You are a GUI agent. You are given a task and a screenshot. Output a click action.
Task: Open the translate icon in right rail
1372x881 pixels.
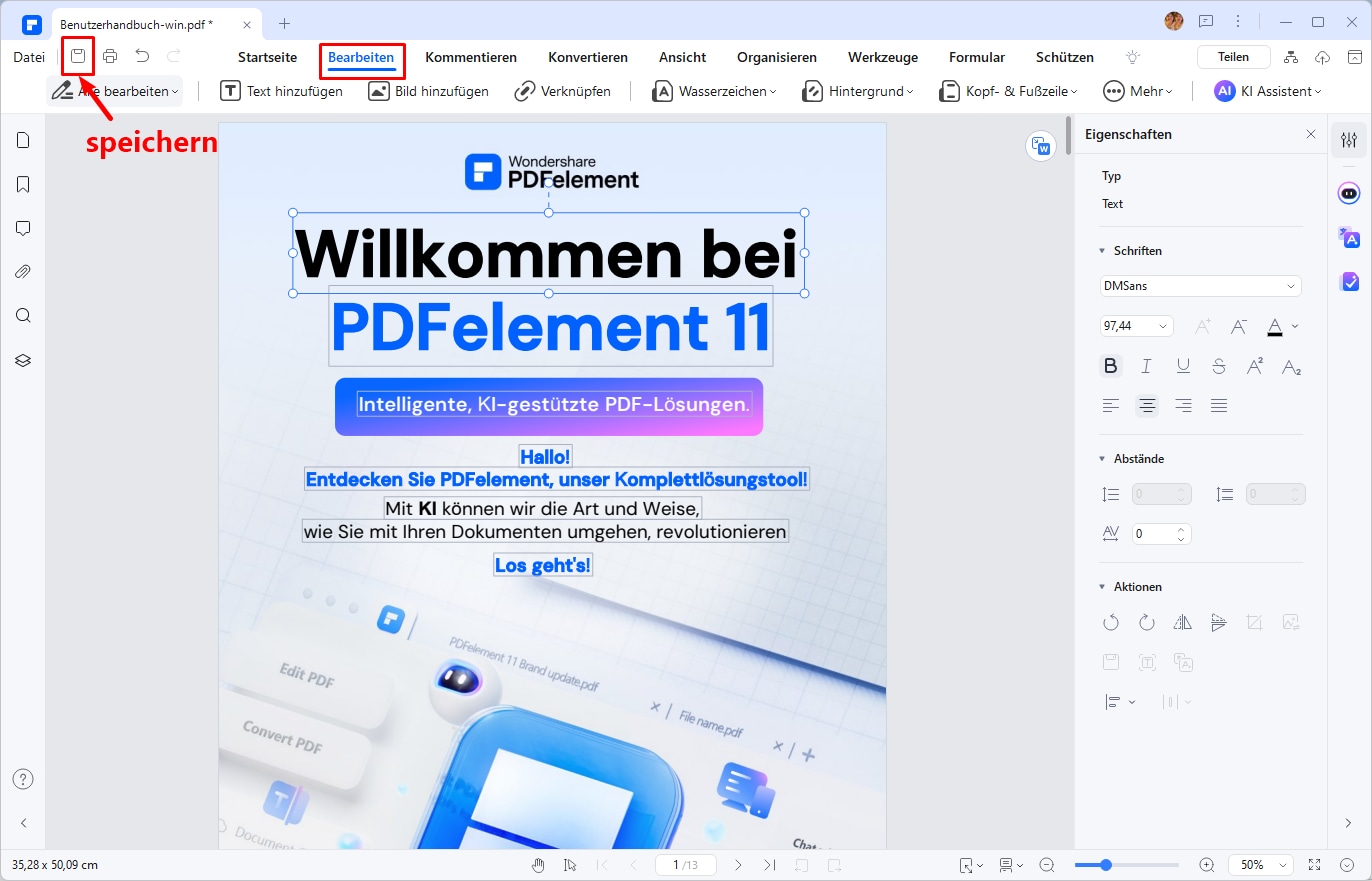coord(1349,237)
